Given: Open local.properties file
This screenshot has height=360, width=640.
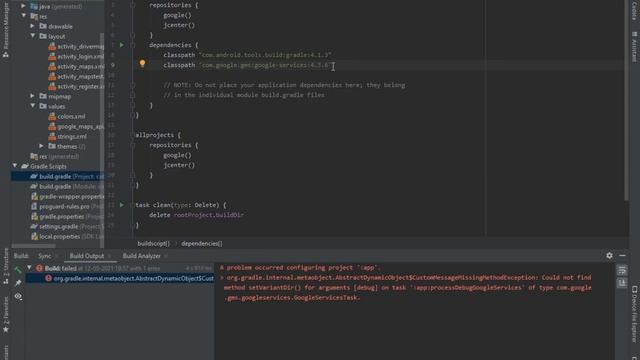Looking at the screenshot, I should [67, 236].
